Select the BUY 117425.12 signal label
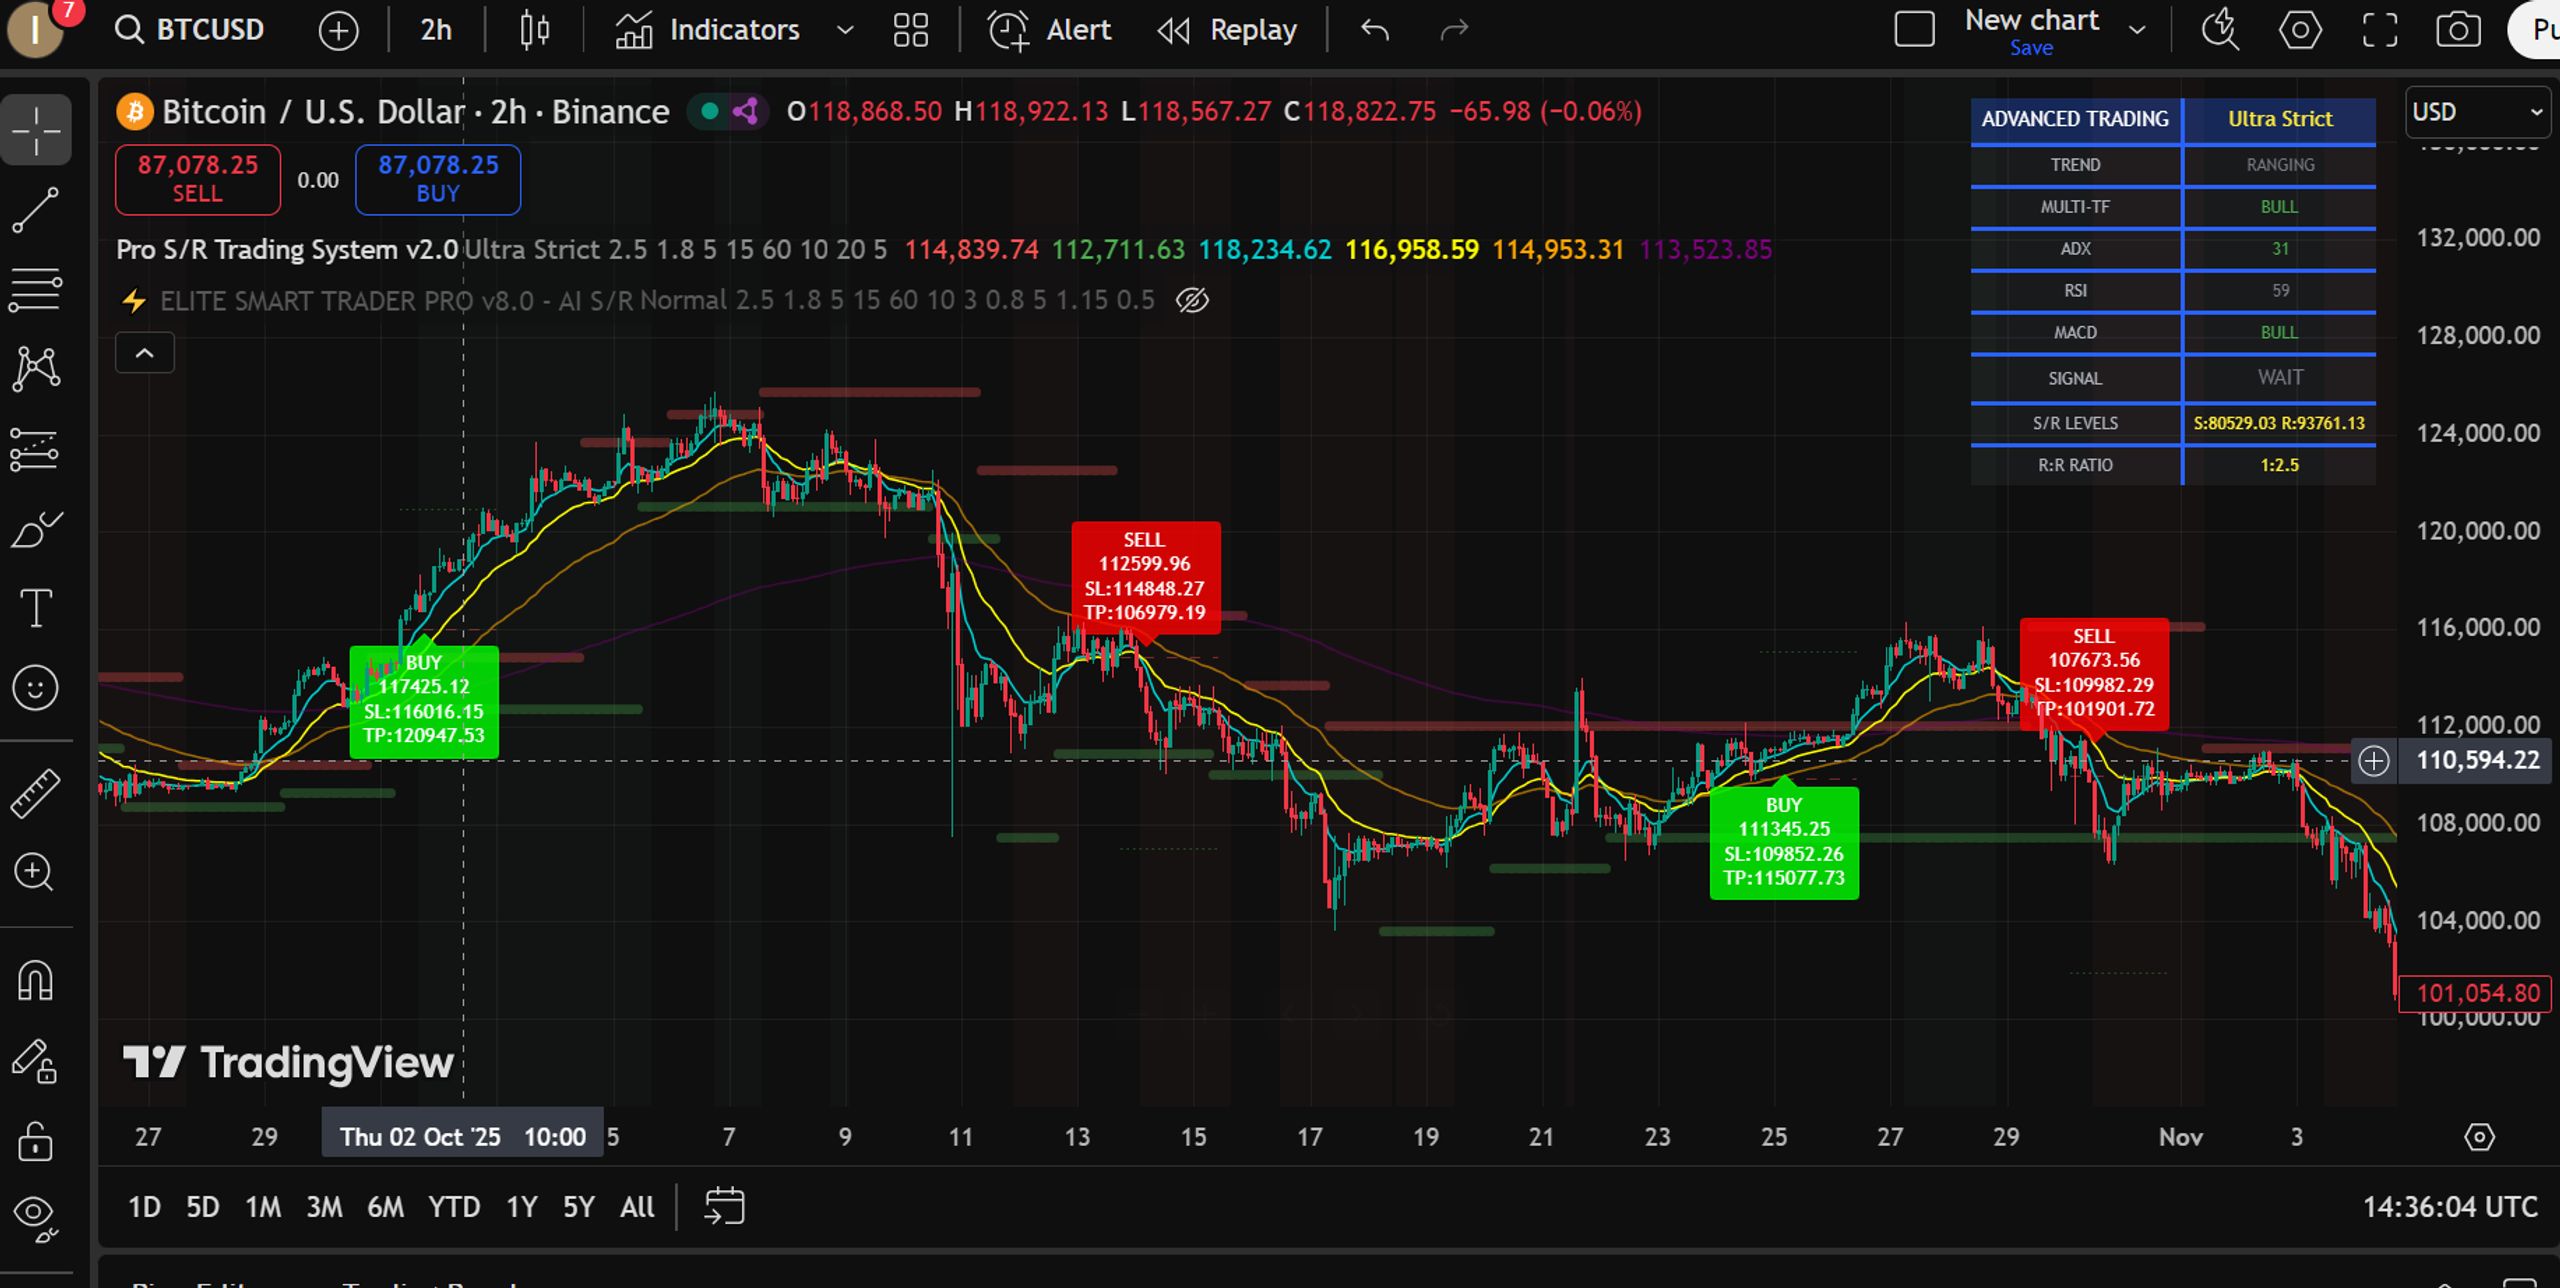The width and height of the screenshot is (2560, 1288). 424,700
